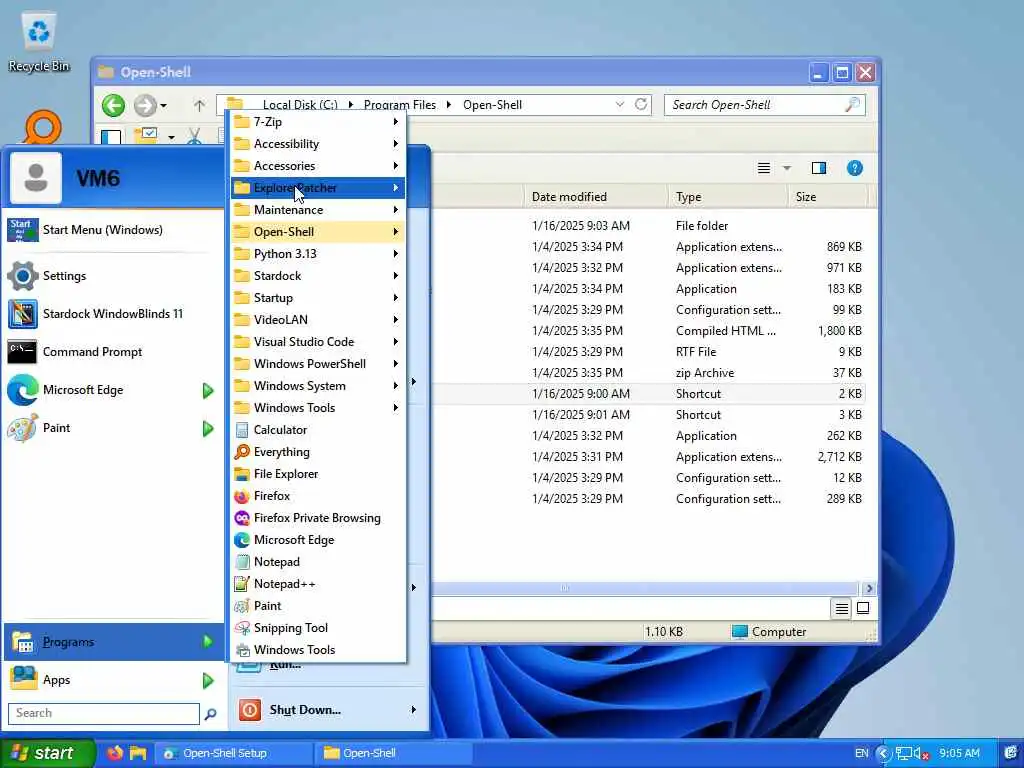
Task: Expand Microsoft Edge jump list arrow
Action: pyautogui.click(x=208, y=391)
